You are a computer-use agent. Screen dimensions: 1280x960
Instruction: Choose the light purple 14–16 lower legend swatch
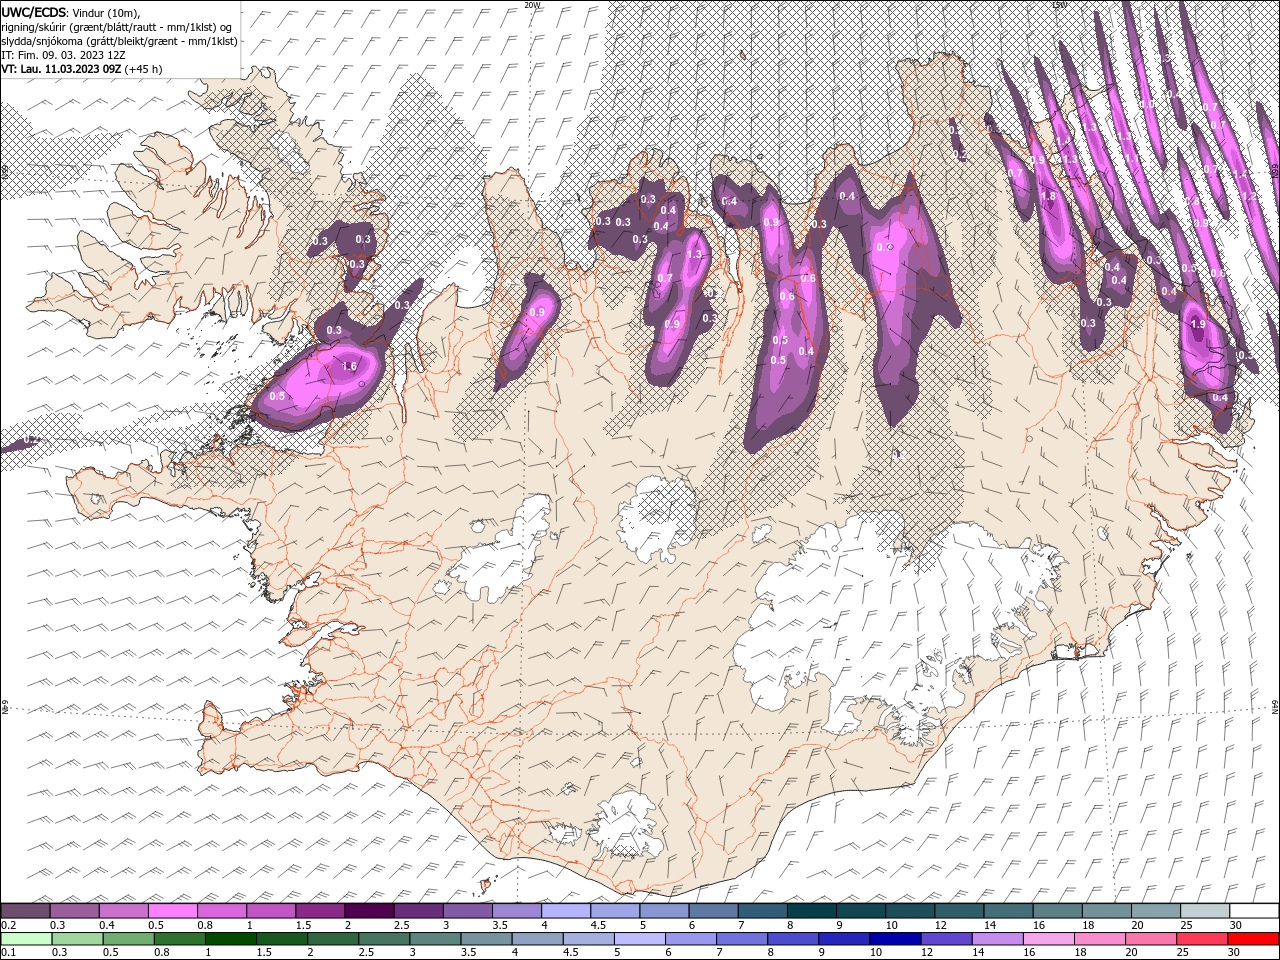1000,939
